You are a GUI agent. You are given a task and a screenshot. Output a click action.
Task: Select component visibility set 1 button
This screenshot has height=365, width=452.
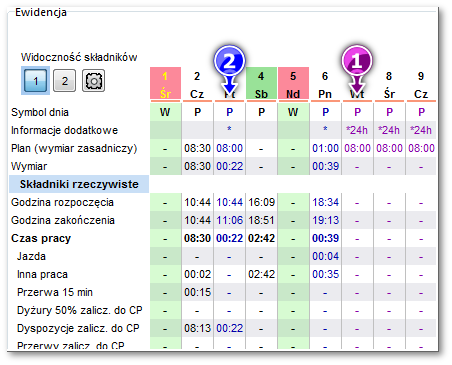point(36,80)
